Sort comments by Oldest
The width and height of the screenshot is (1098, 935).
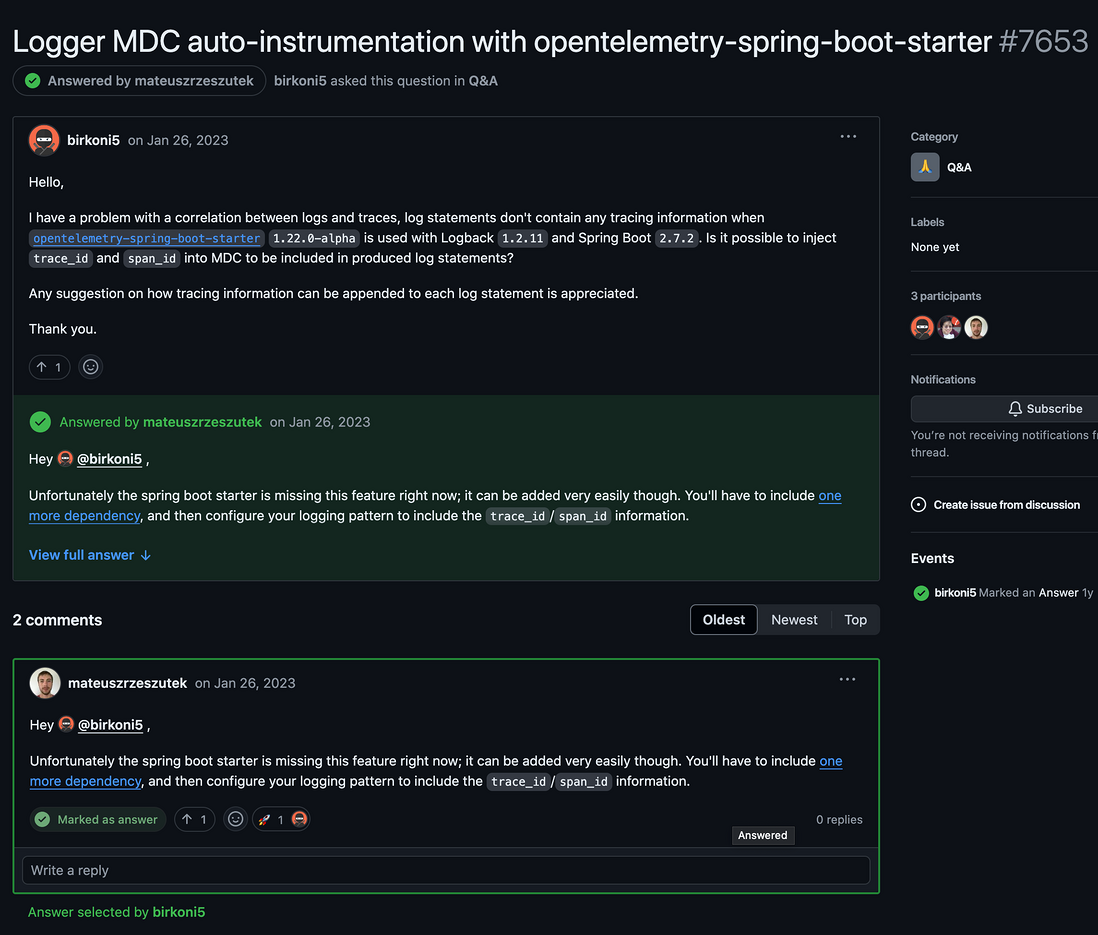coord(724,620)
